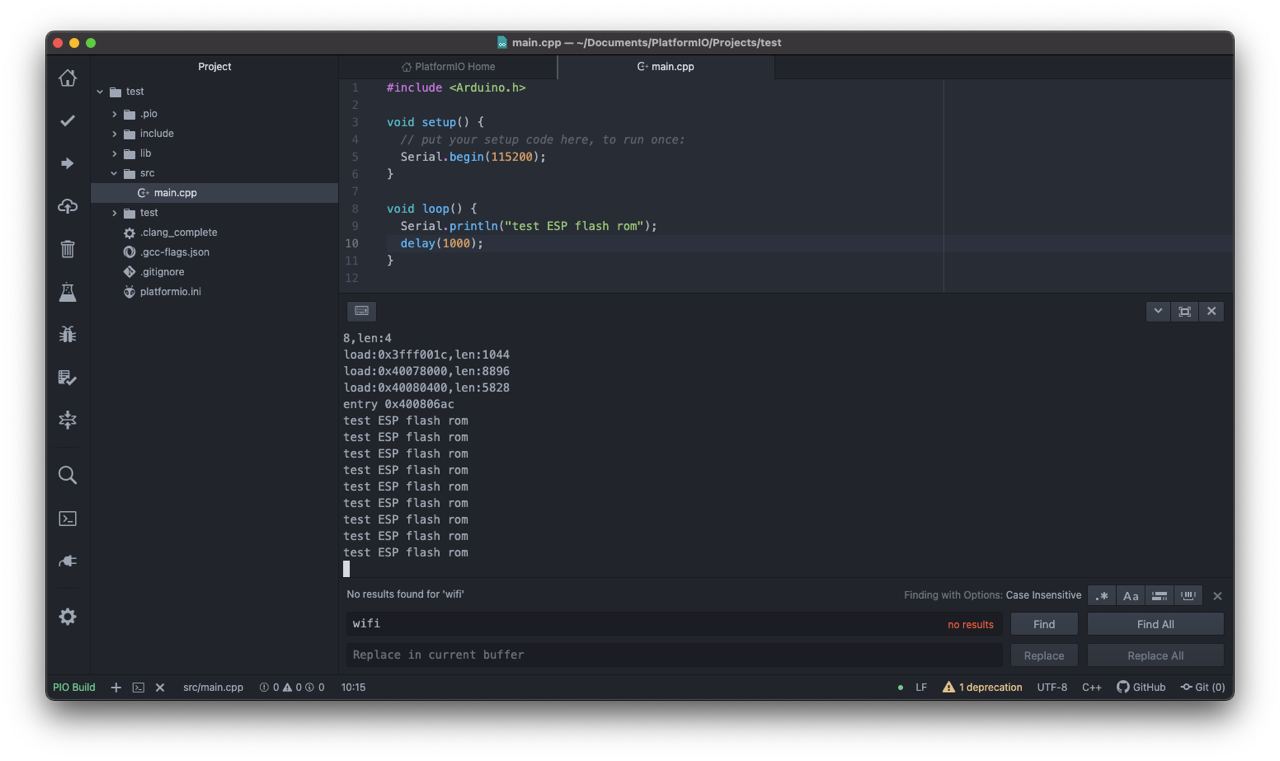Click the Upload arrow icon
Viewport: 1280px width, 761px height.
pos(67,163)
